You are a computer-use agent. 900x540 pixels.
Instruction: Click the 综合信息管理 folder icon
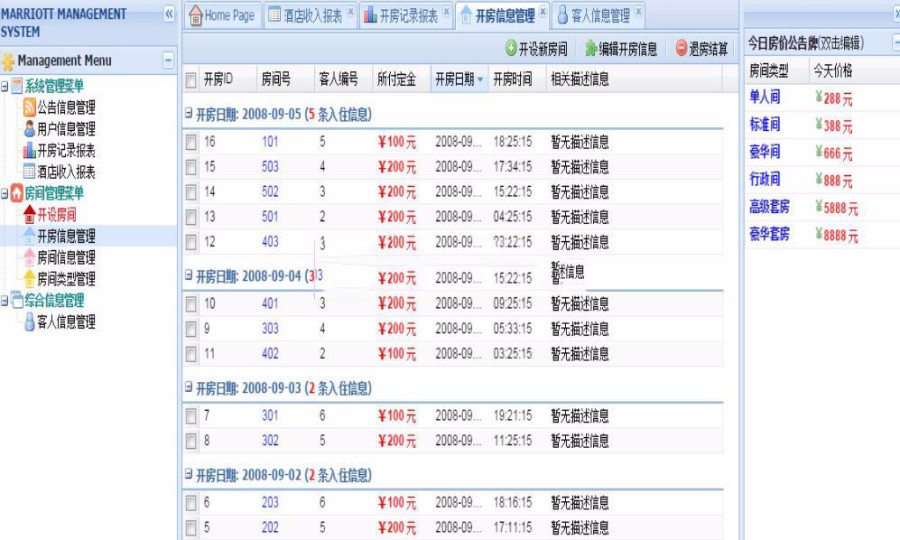pyautogui.click(x=17, y=300)
